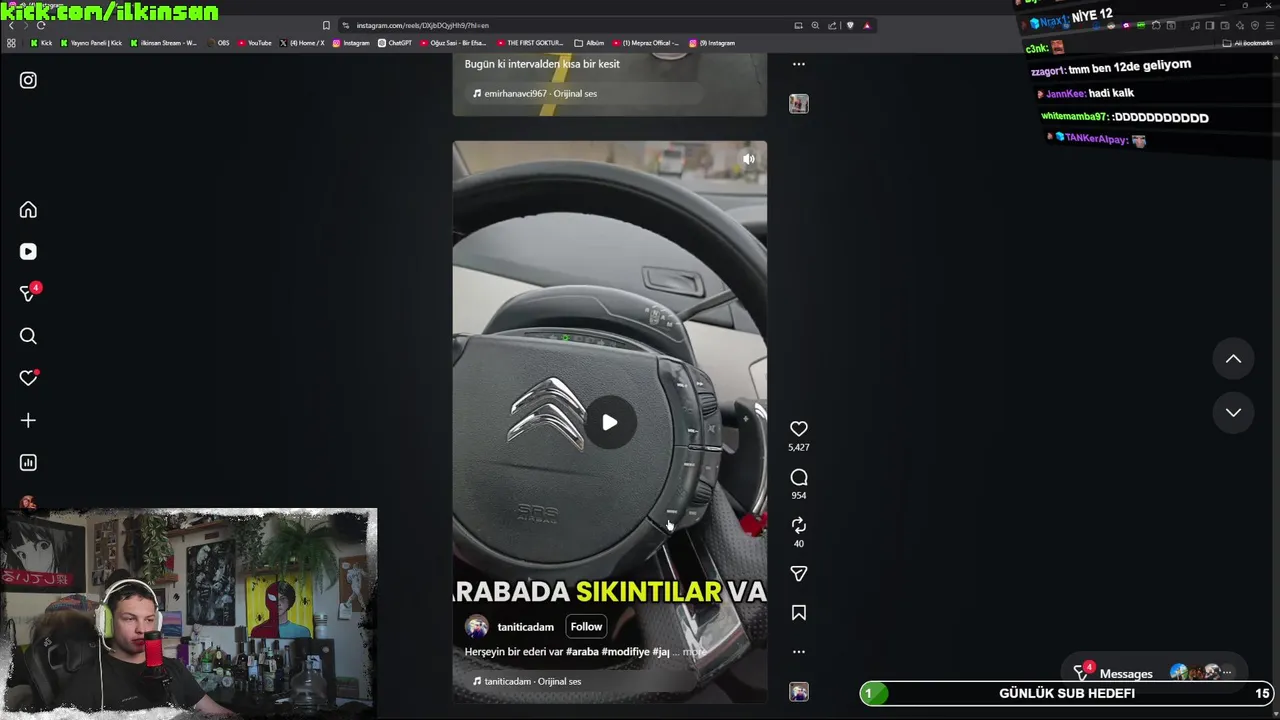Open Instagram Search in the sidebar
The image size is (1280, 720).
28,336
